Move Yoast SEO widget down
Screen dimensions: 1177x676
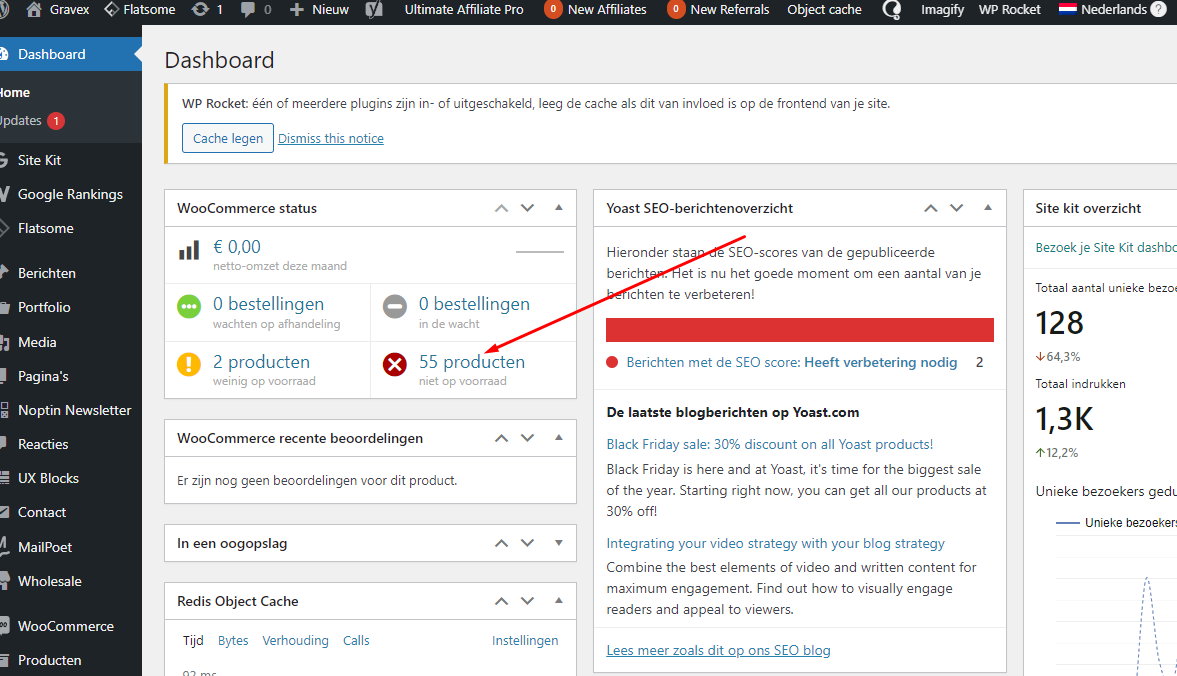[x=956, y=209]
